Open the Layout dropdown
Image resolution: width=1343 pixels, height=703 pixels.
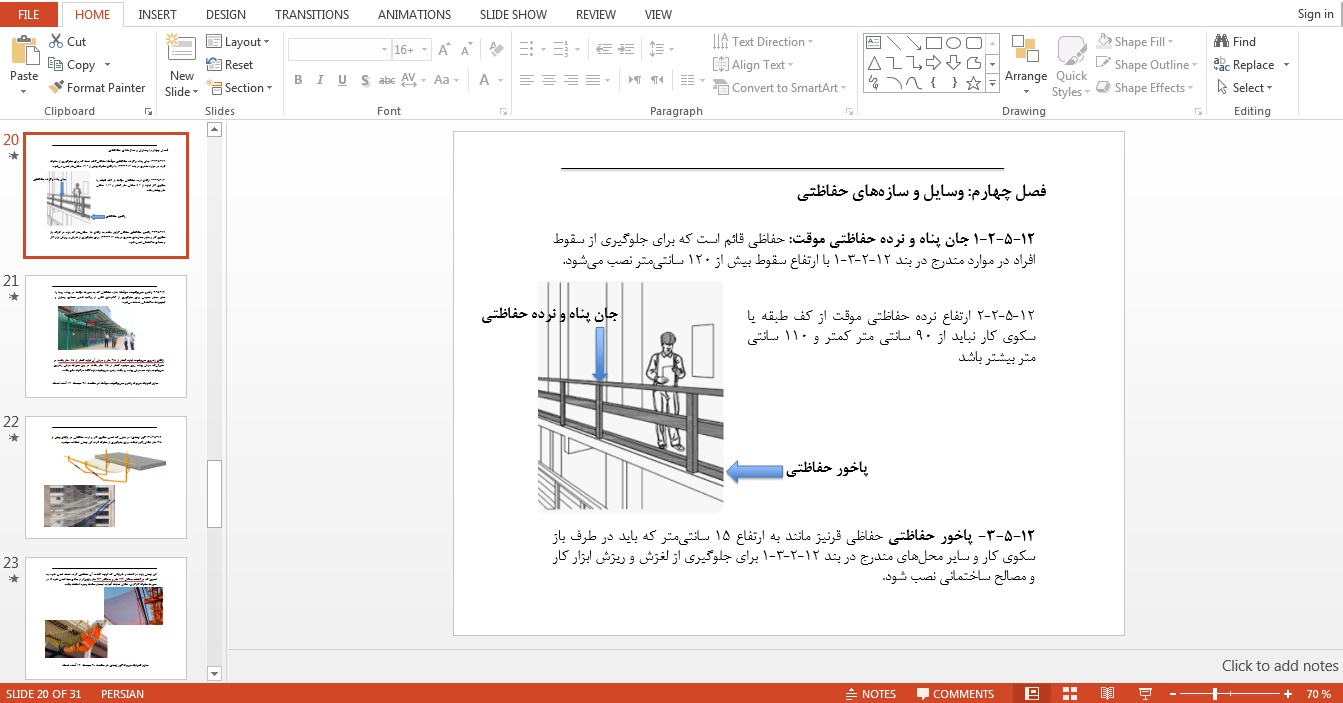click(x=238, y=42)
